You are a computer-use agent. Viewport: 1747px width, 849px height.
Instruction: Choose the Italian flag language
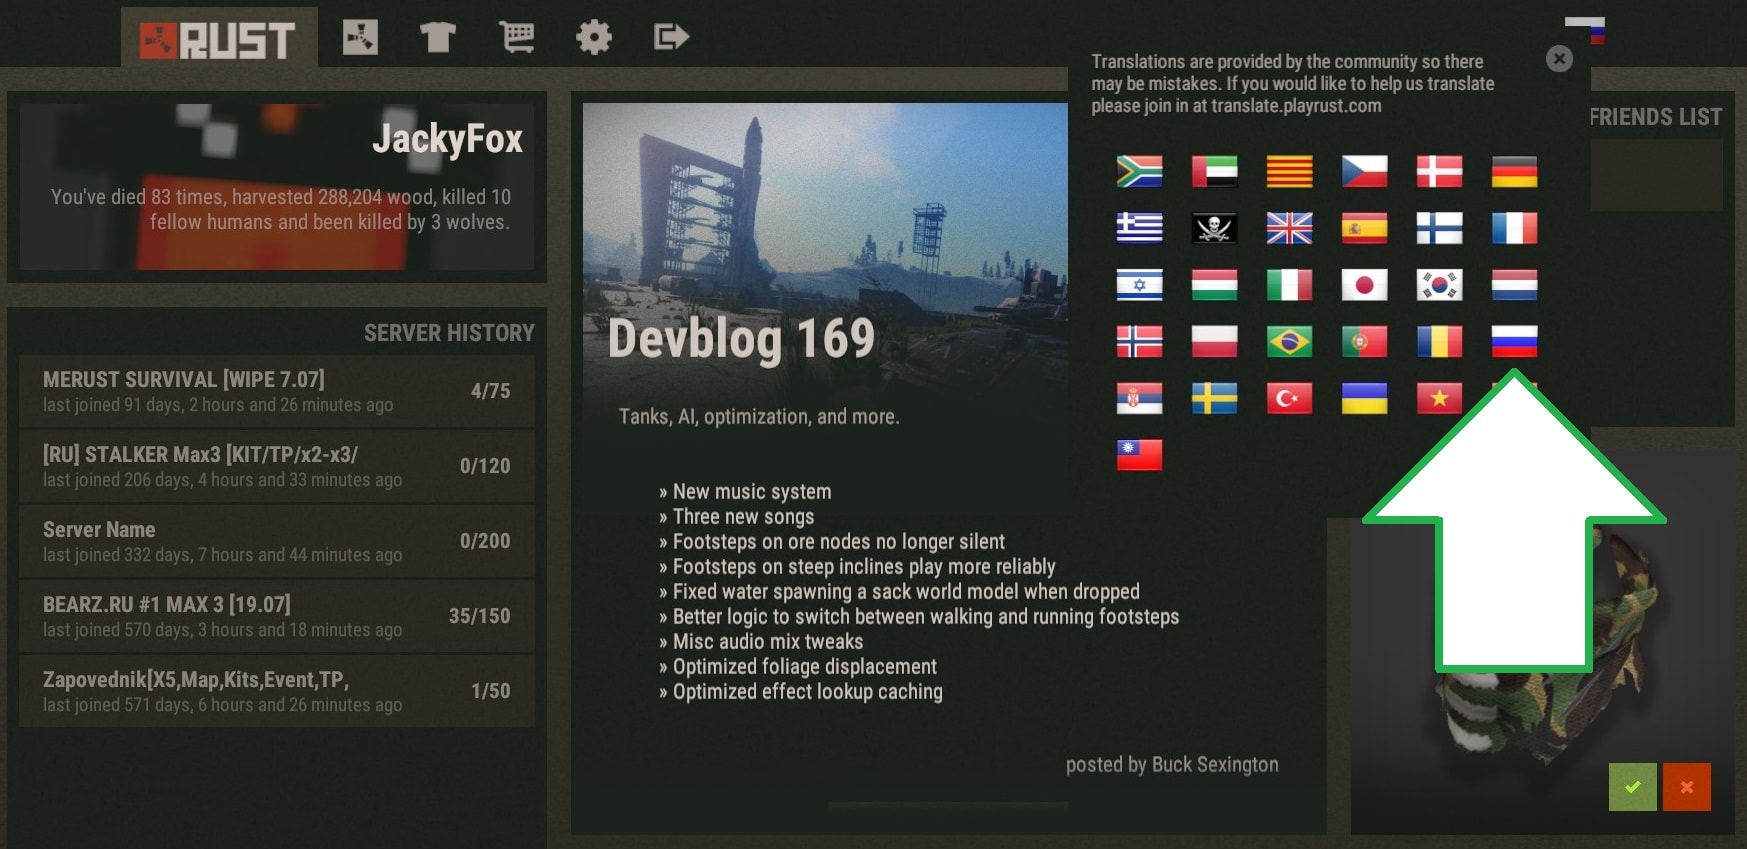click(x=1289, y=285)
